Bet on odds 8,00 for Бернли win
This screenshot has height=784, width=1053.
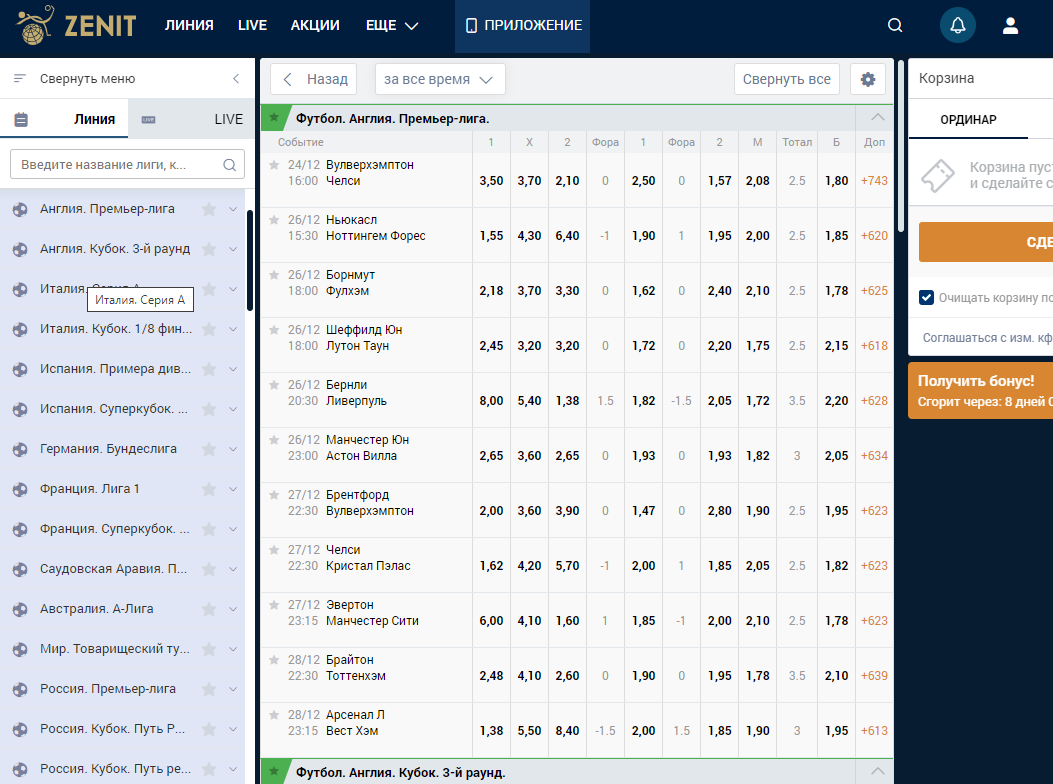pos(491,401)
